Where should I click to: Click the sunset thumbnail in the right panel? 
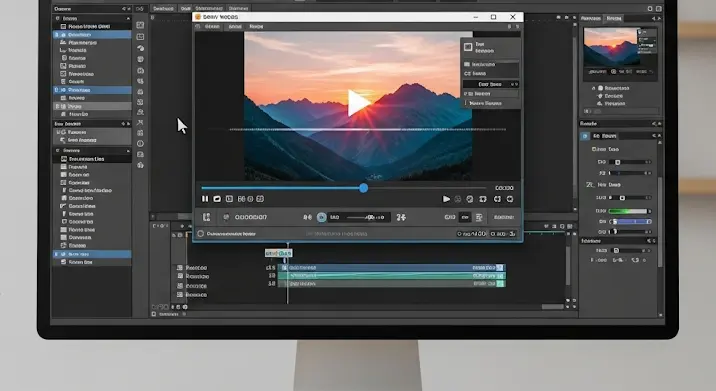tap(611, 47)
